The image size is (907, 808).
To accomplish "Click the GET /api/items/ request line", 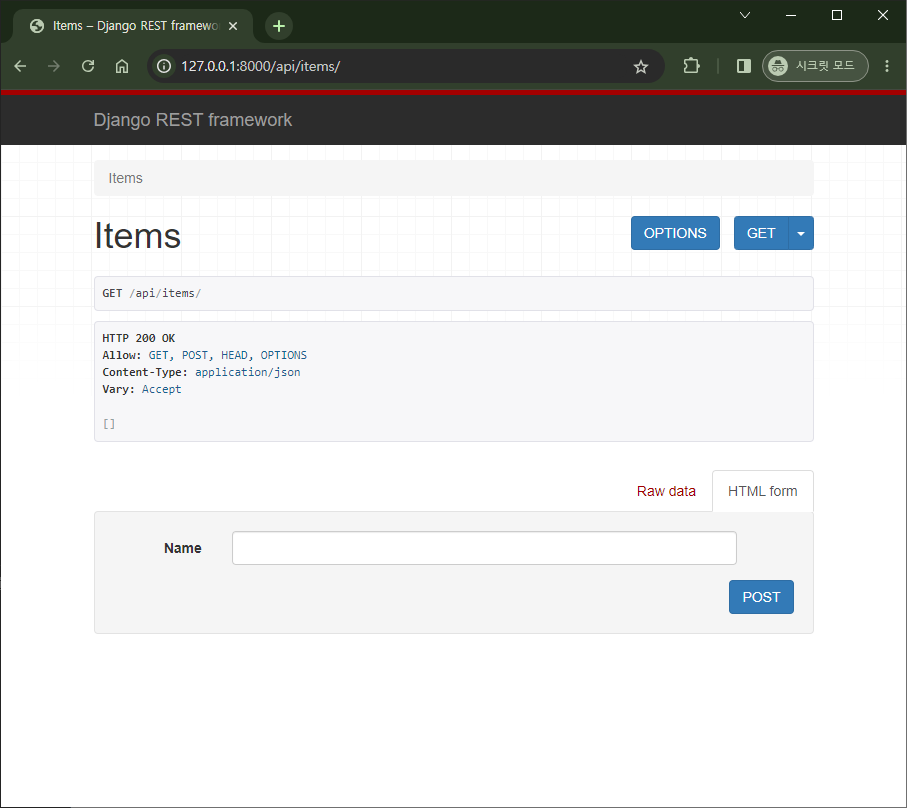I will coord(152,293).
